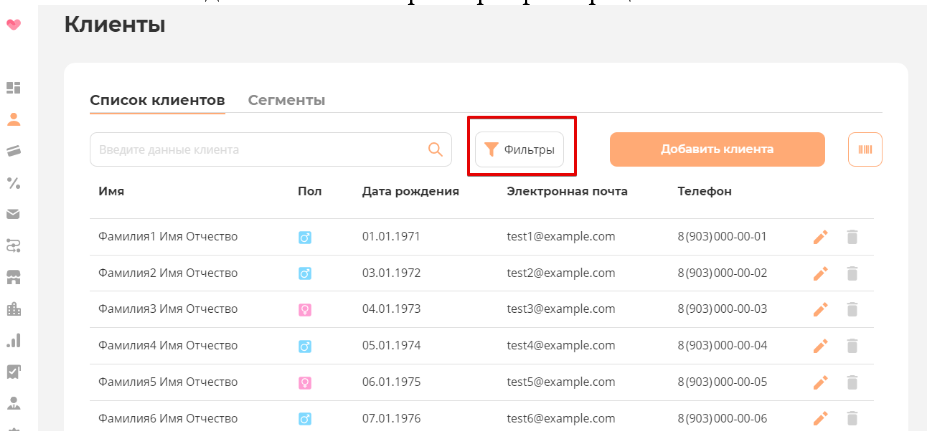Viewport: 935px width, 431px height.
Task: Select the Список клиентов tab
Action: [157, 100]
